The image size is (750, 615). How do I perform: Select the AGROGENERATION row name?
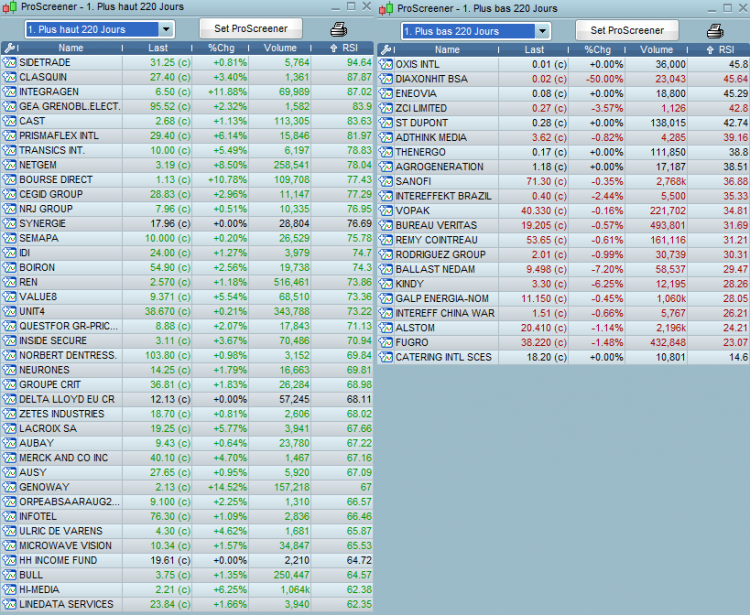[x=440, y=167]
